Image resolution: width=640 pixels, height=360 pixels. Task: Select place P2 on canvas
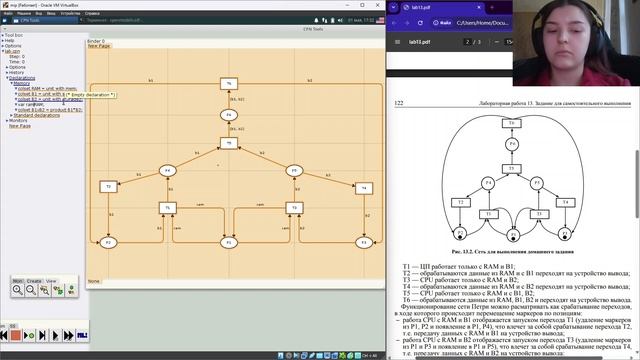[108, 242]
